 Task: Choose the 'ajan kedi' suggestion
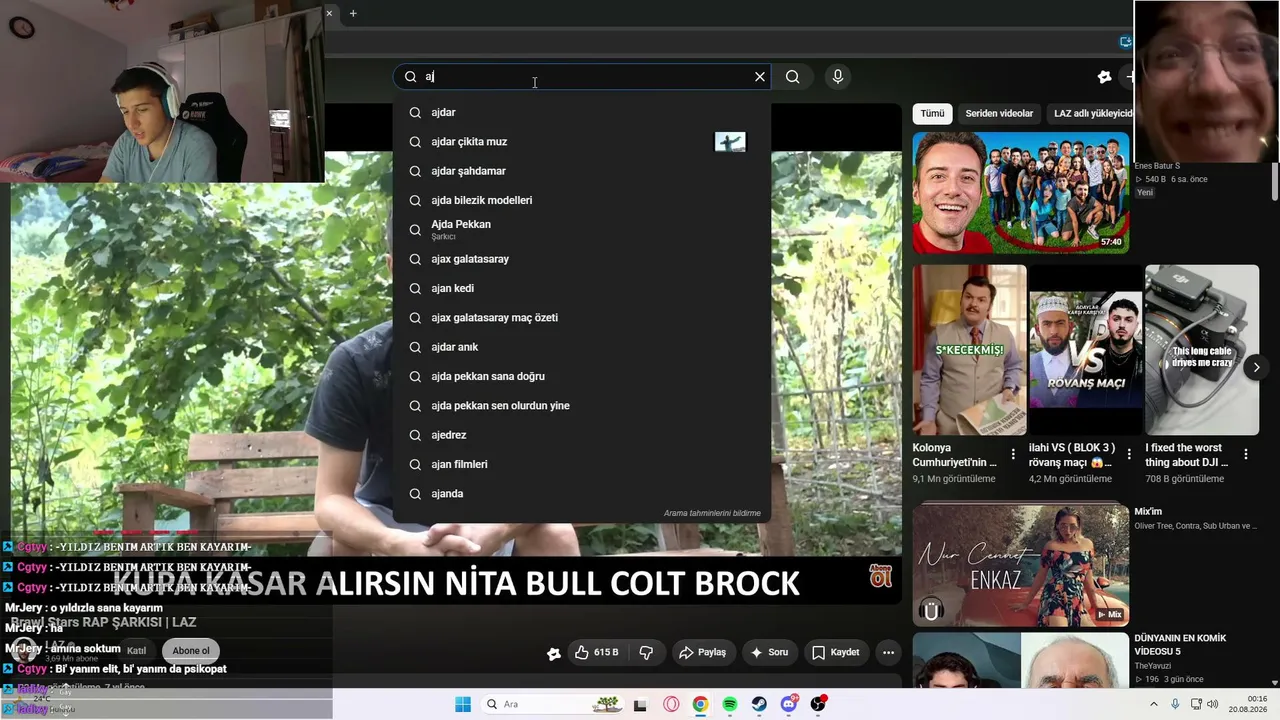[581, 288]
